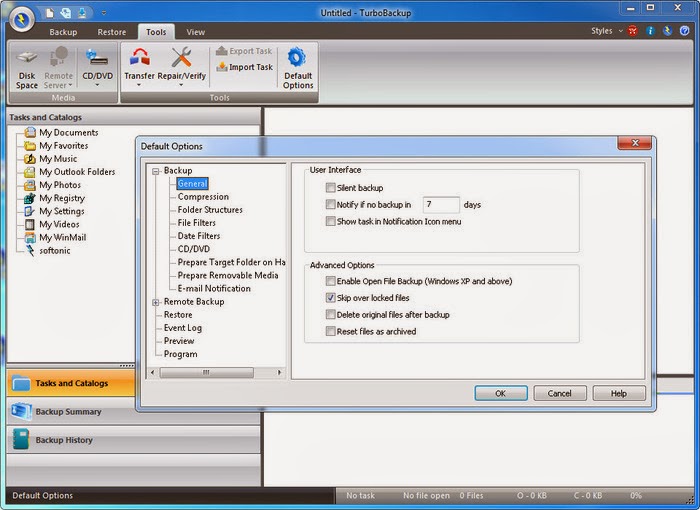Click the Tools ribbon tab
This screenshot has height=510, width=700.
(156, 32)
